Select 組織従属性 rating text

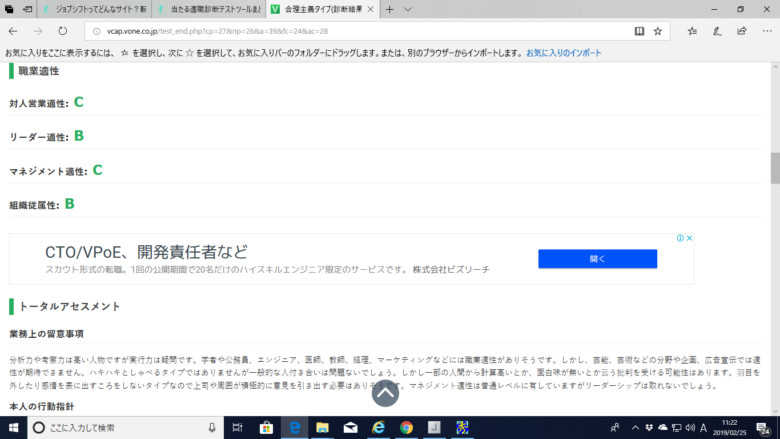click(x=42, y=204)
